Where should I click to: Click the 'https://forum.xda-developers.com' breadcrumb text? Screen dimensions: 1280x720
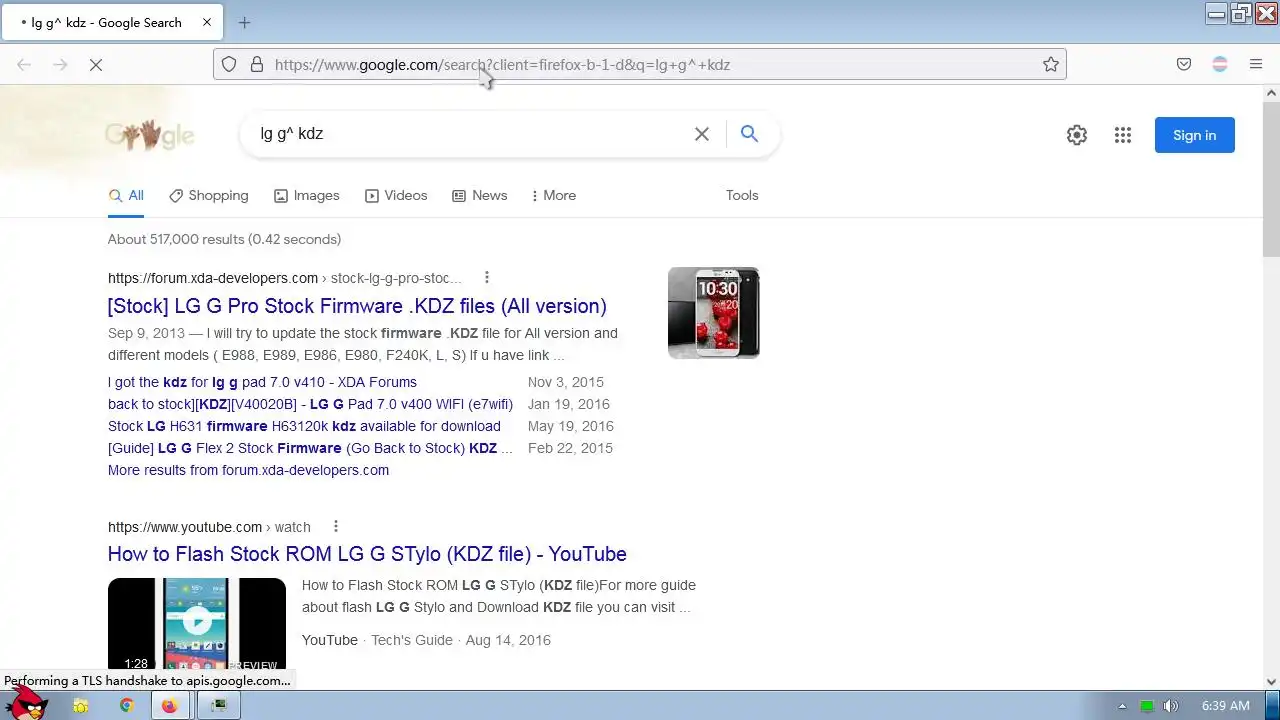[213, 278]
